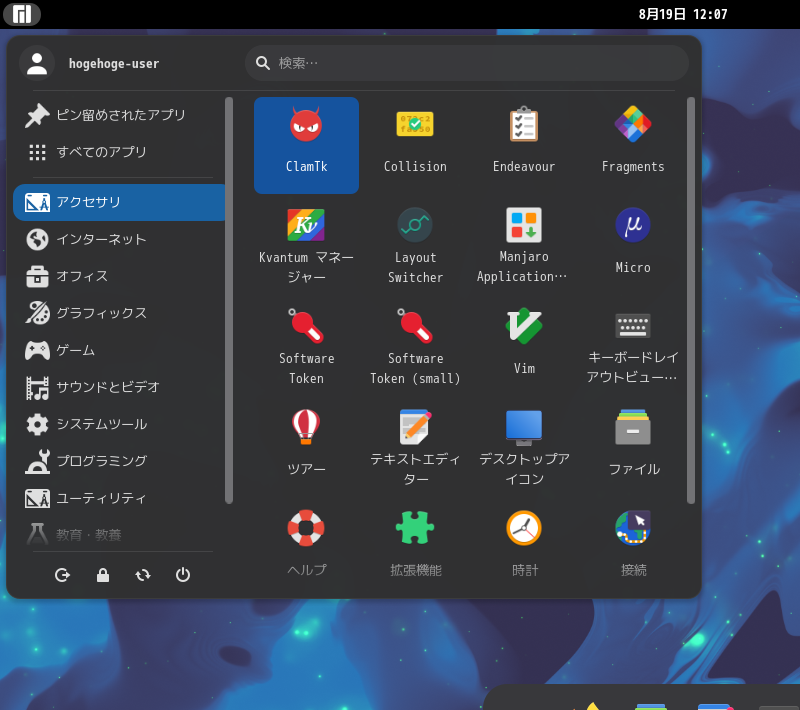This screenshot has height=710, width=800.
Task: Select the プログラミング category
Action: 119,461
